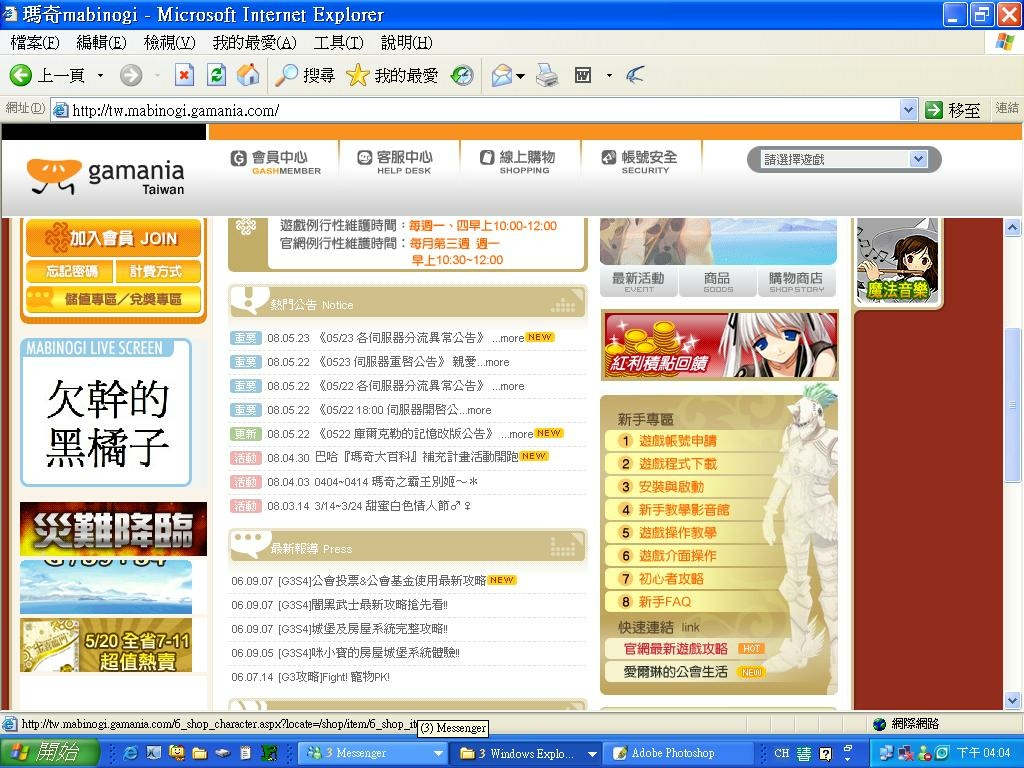
Task: Open the Mail button dropdown arrow
Action: [520, 76]
